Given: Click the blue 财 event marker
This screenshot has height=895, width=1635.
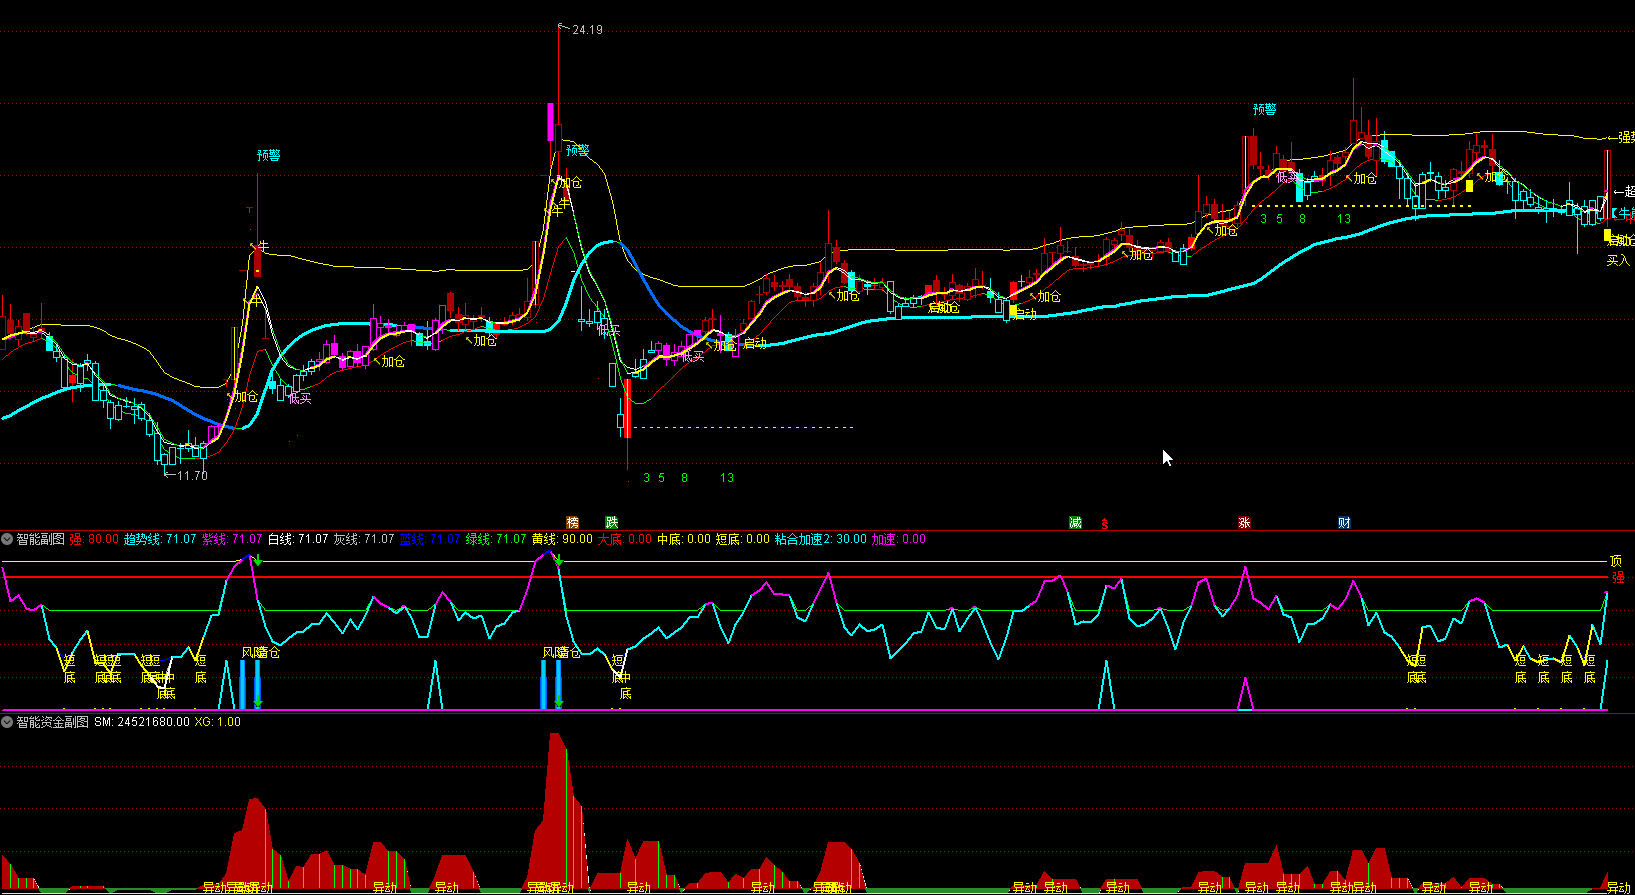Looking at the screenshot, I should point(1344,523).
